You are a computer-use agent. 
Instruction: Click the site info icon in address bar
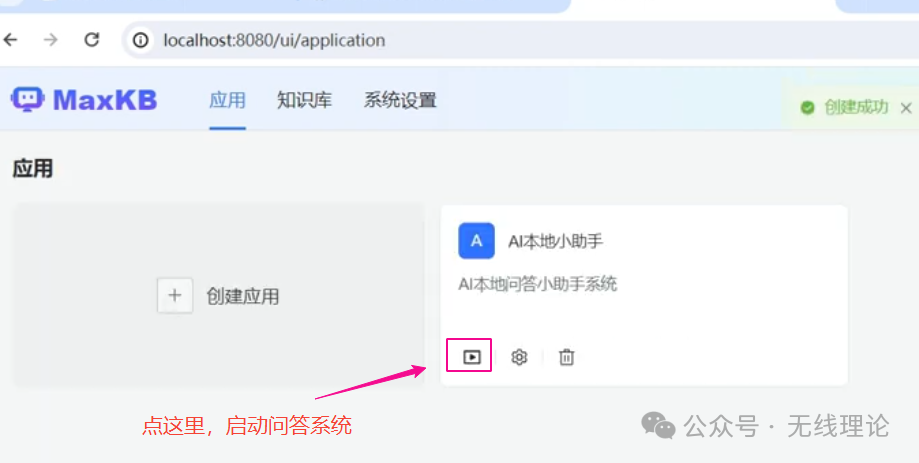click(140, 40)
